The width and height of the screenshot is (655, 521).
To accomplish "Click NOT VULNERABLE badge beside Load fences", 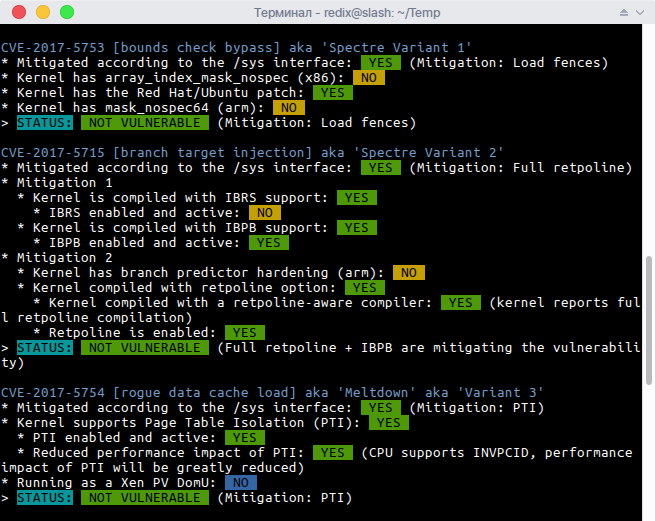I will tap(145, 123).
